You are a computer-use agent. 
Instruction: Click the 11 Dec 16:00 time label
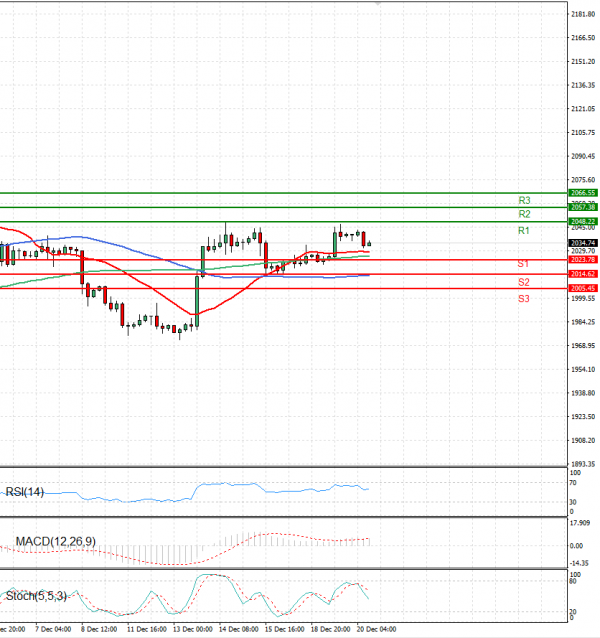[x=146, y=629]
